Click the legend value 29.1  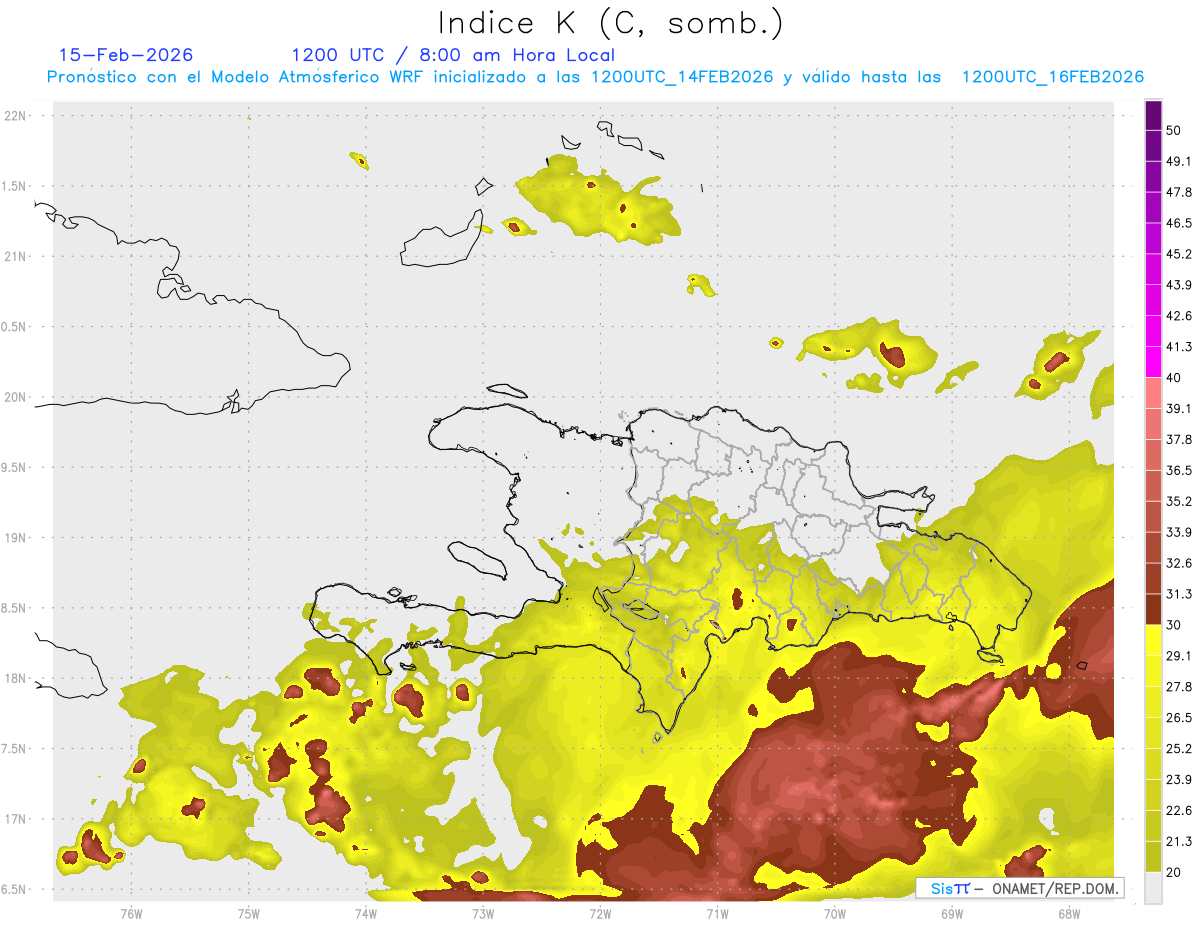click(1179, 656)
